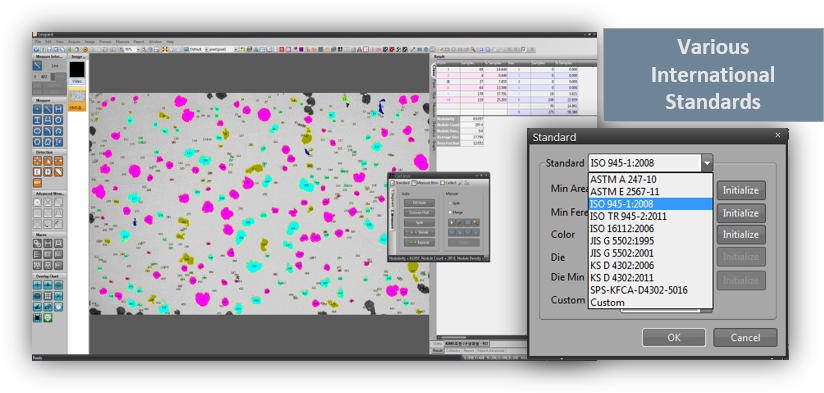Click Initialize beside Color
Image resolution: width=824 pixels, height=393 pixels.
point(741,235)
